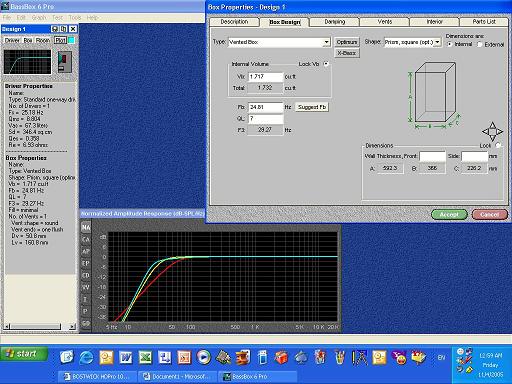Click the box move arrows icon

[492, 131]
